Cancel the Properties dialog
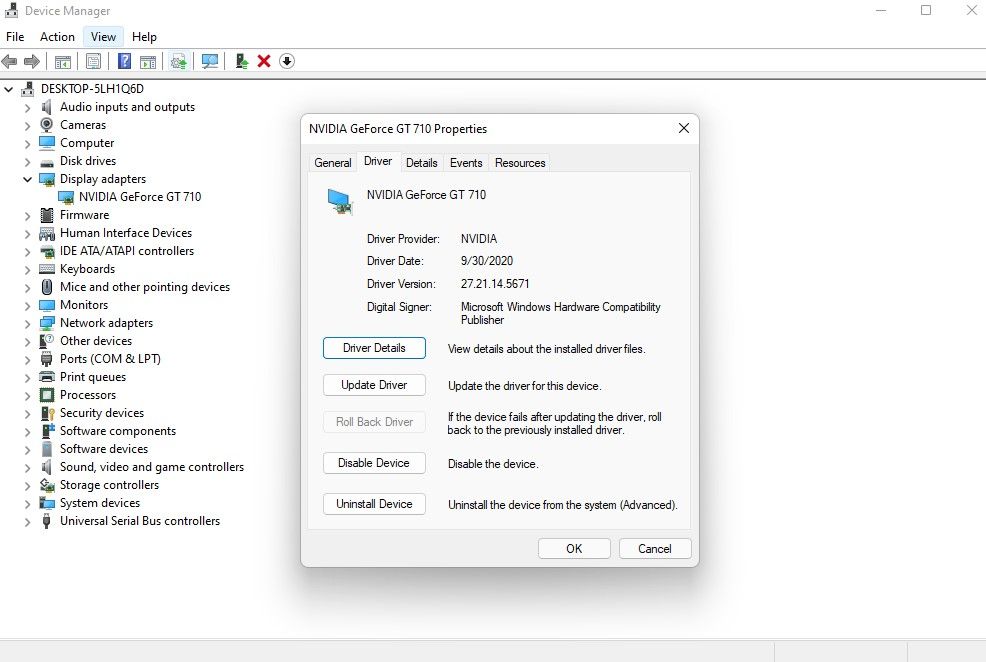Image resolution: width=986 pixels, height=662 pixels. [655, 549]
